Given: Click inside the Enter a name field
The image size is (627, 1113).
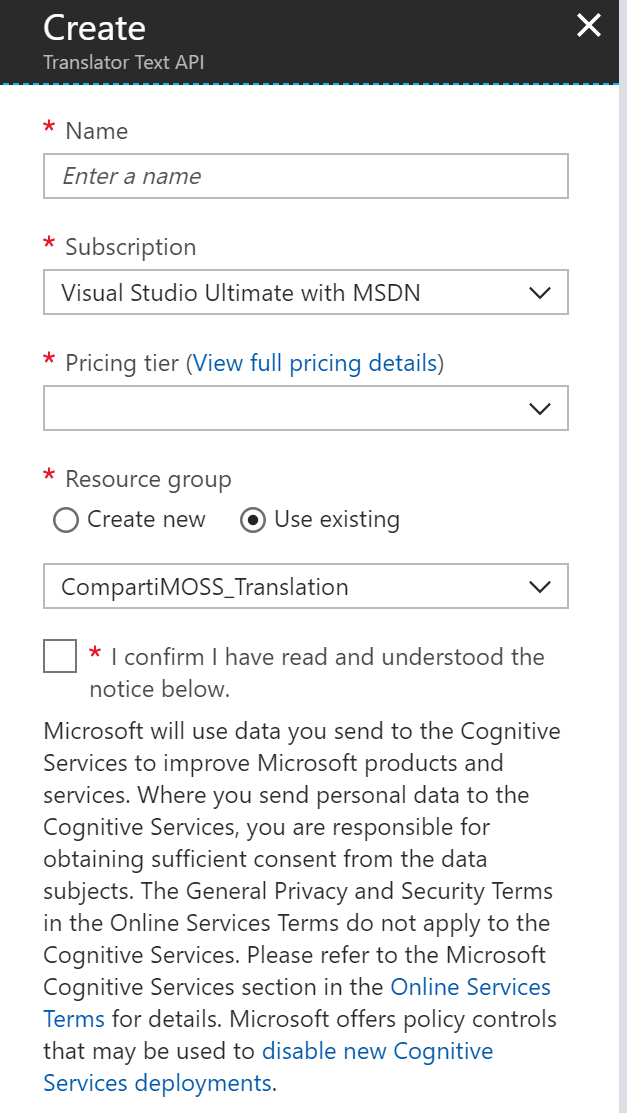Looking at the screenshot, I should [x=305, y=176].
